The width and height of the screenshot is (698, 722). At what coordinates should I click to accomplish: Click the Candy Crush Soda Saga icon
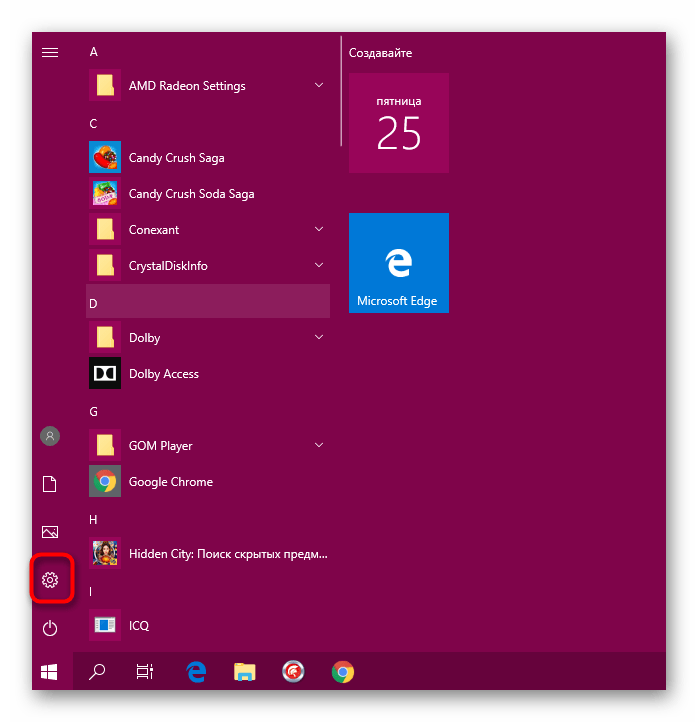tap(105, 193)
